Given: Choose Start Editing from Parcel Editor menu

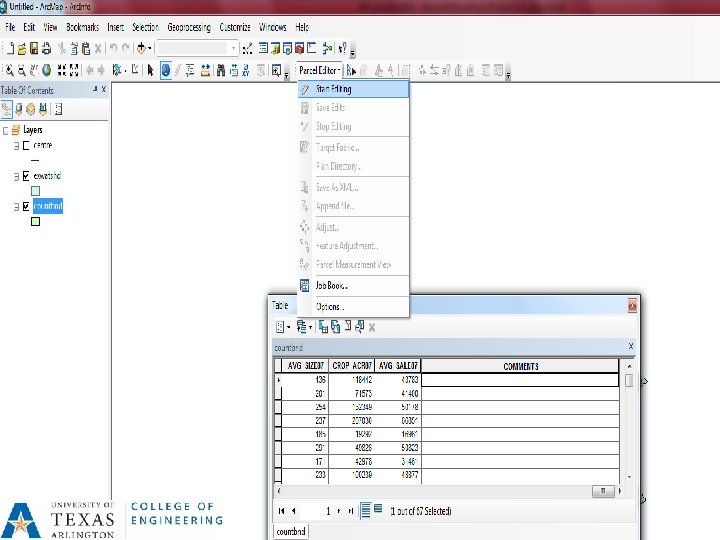Looking at the screenshot, I should click(353, 89).
